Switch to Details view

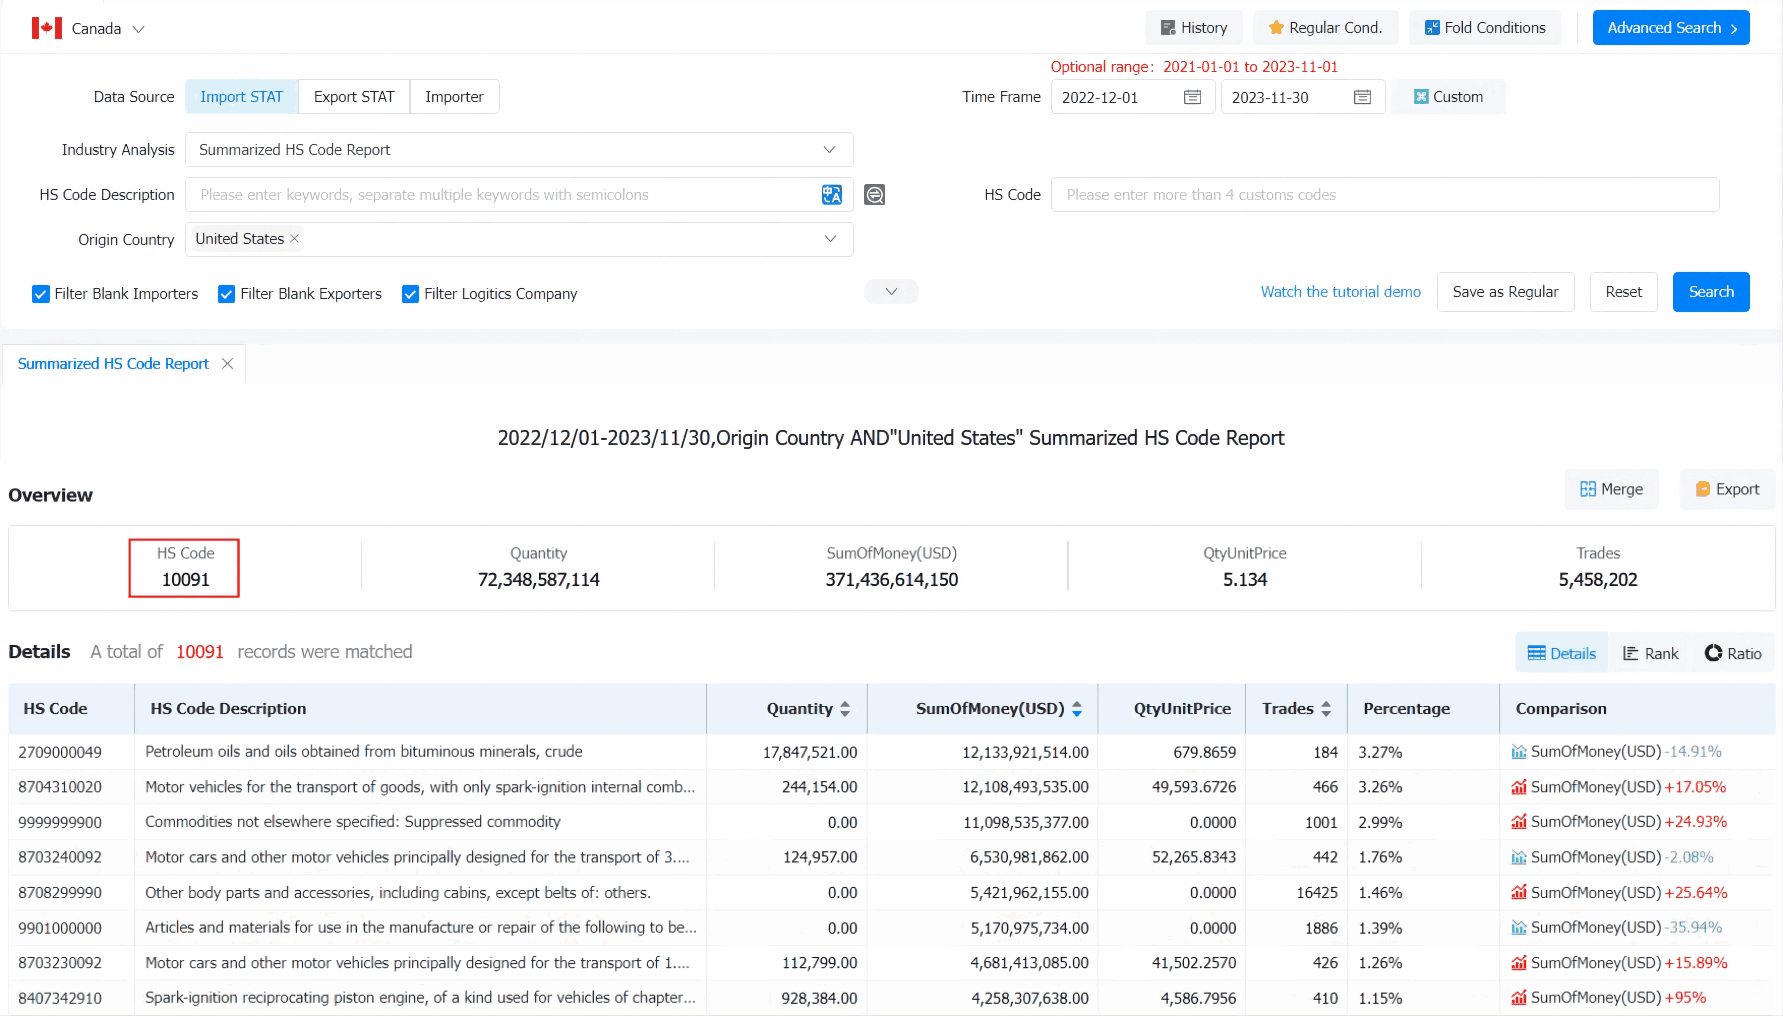1562,653
